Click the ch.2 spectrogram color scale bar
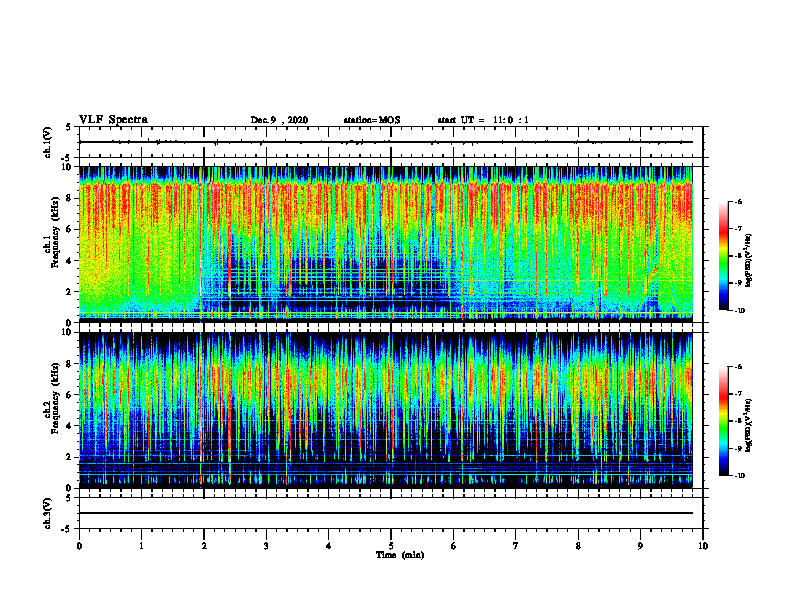Image resolution: width=792 pixels, height=612 pixels. pos(723,421)
